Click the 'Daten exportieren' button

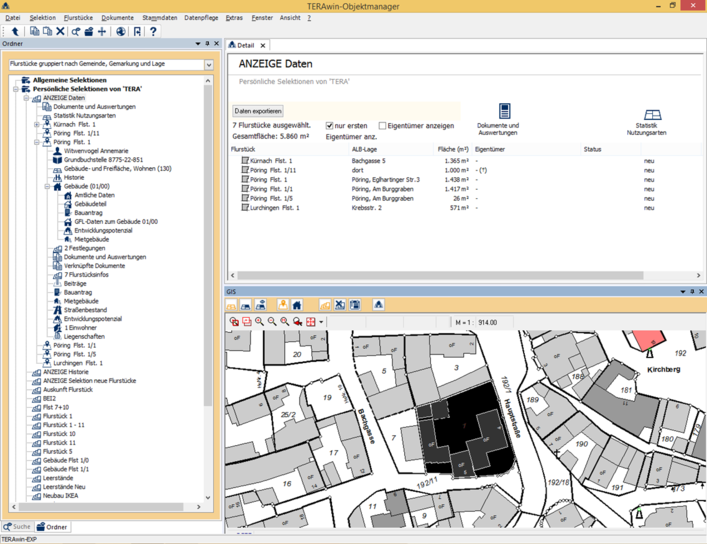(258, 111)
